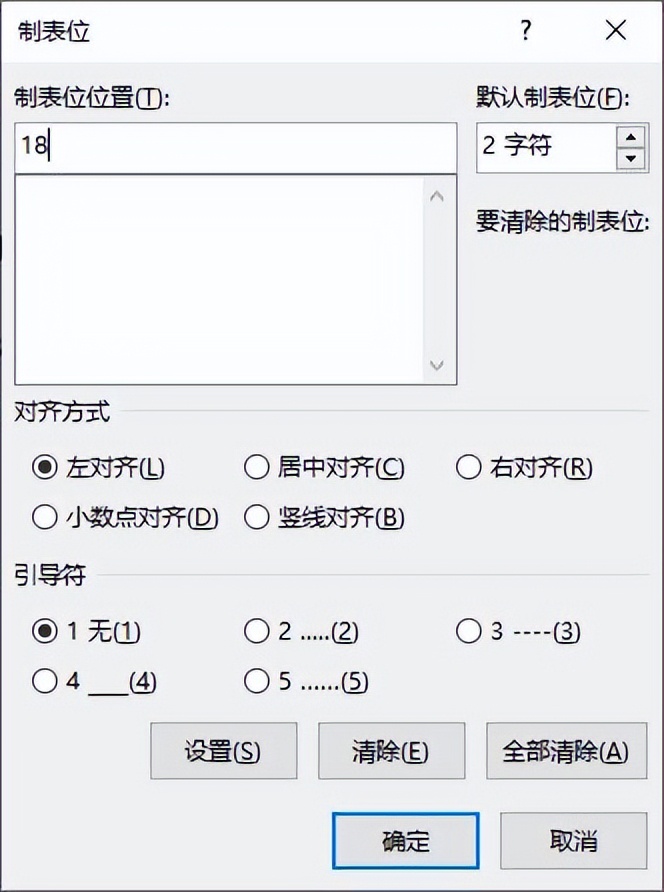
Task: Select the 左对齐 alignment option
Action: coord(43,467)
